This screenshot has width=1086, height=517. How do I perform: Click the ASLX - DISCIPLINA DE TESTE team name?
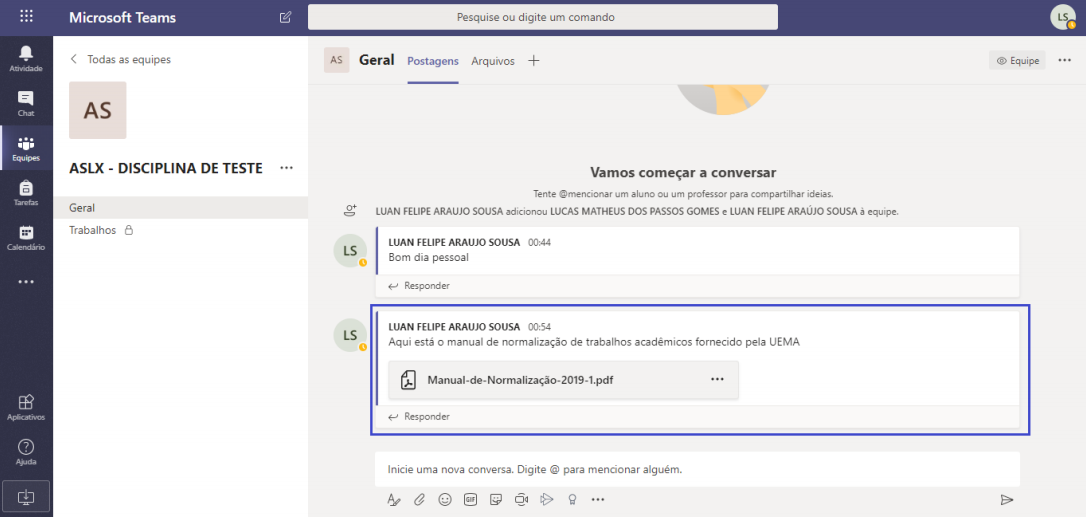pos(166,168)
